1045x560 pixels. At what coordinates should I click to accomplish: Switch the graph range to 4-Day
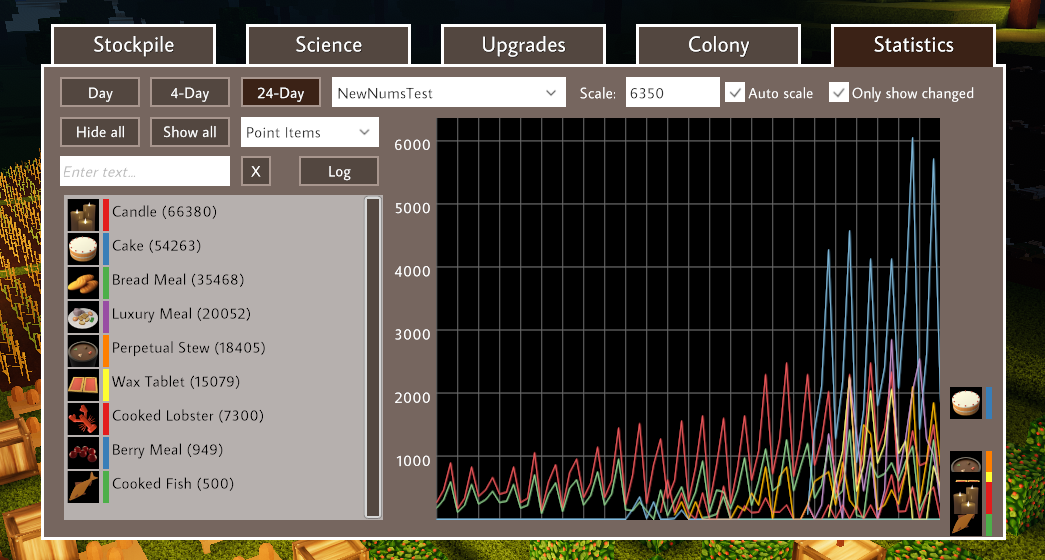click(190, 93)
